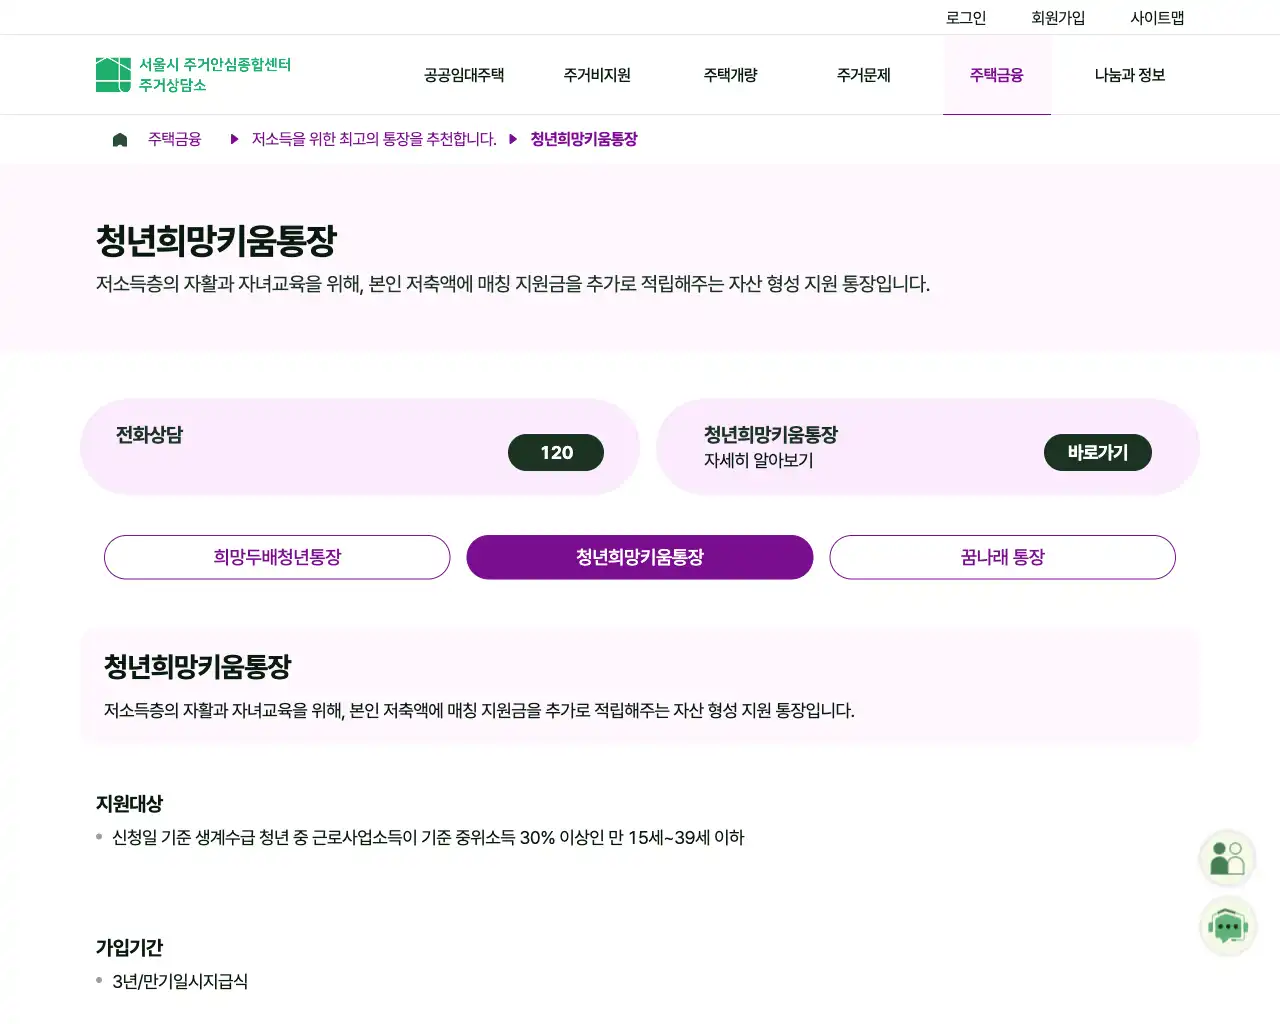The image size is (1280, 1024).
Task: Open the consultation (people) floating icon
Action: [1227, 857]
